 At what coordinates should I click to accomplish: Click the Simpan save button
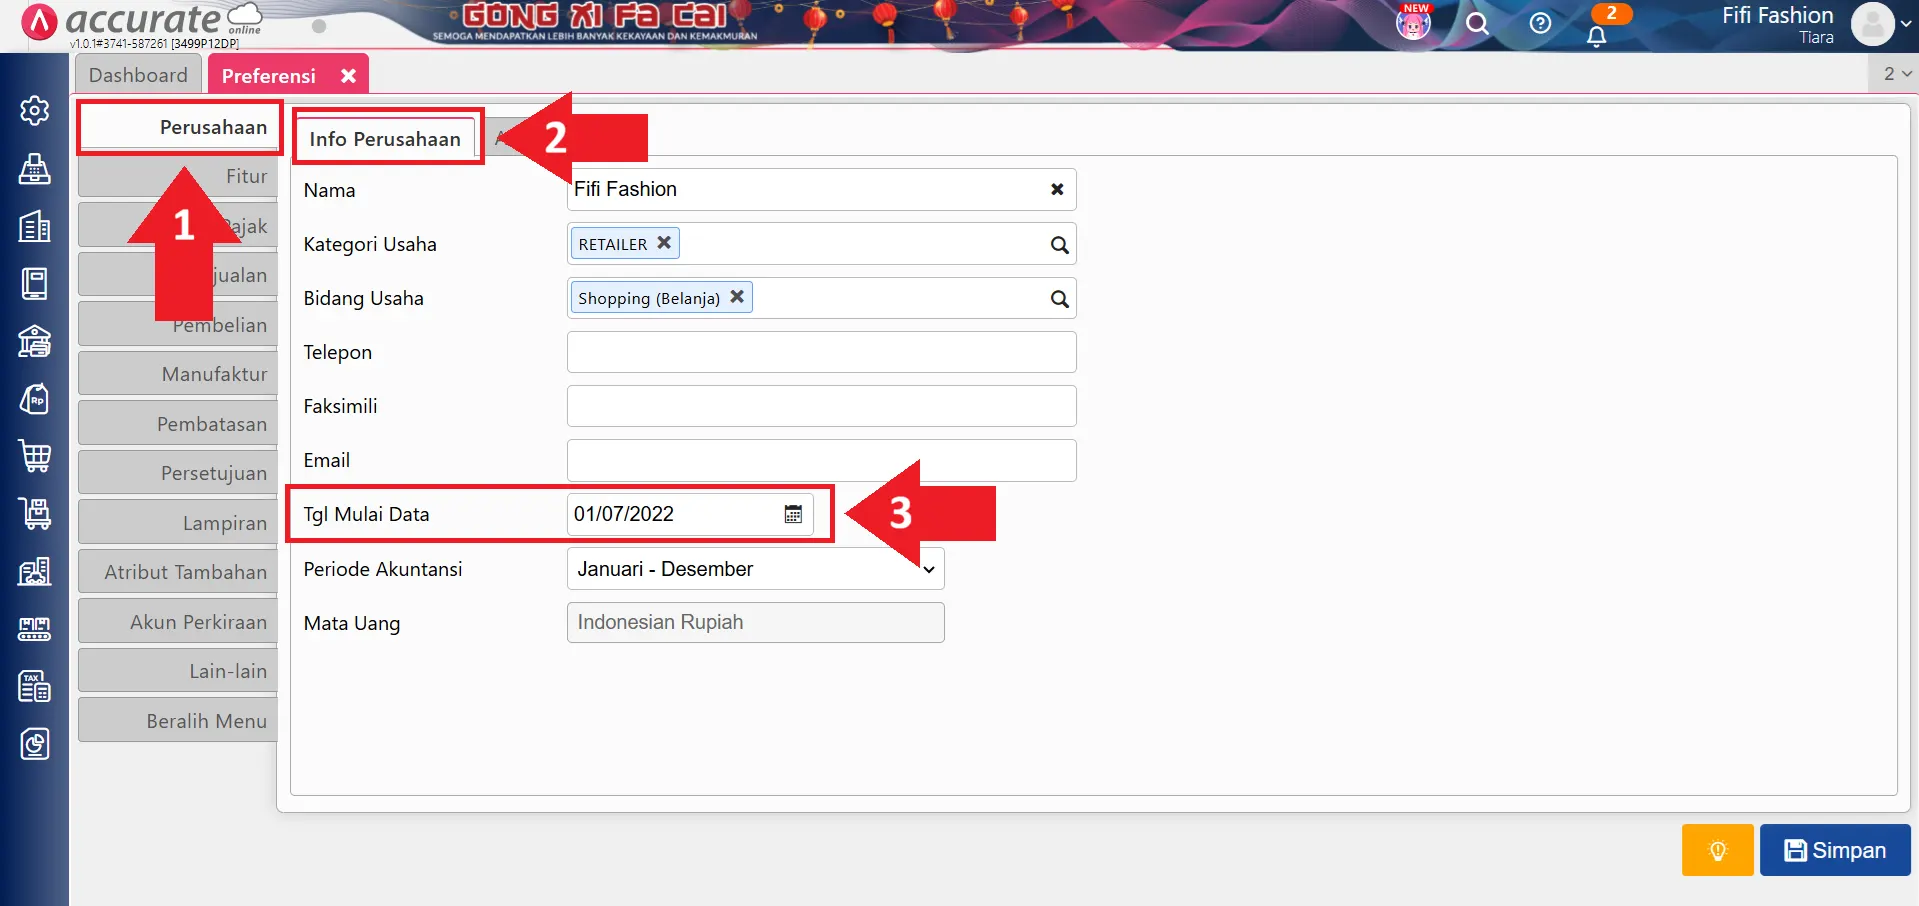[1835, 850]
